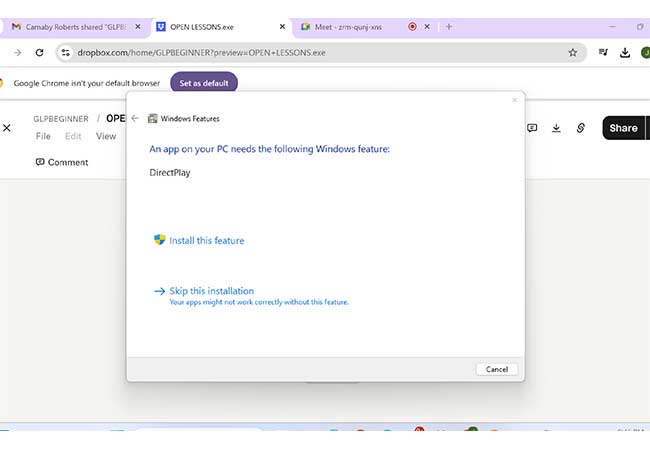Click the recording indicator on Meet tab

tap(412, 27)
